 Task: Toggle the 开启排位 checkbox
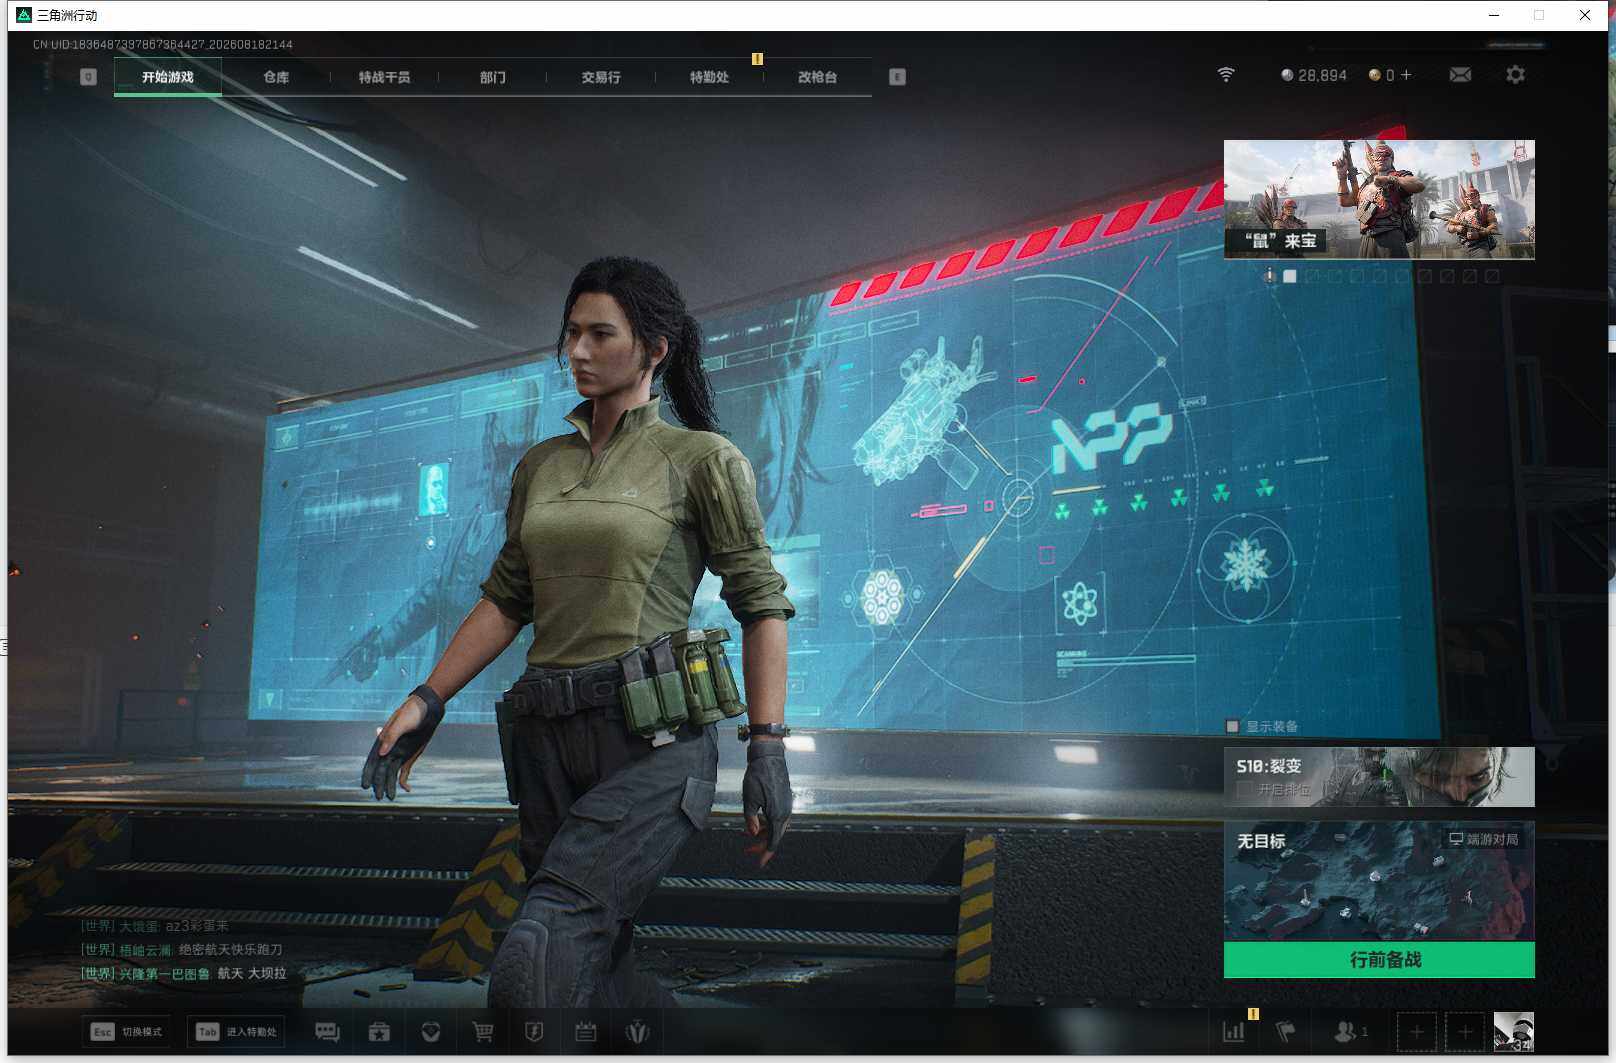(x=1244, y=790)
